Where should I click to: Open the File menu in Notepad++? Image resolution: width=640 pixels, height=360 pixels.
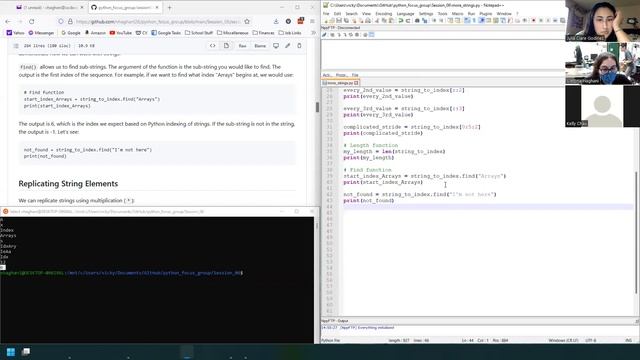pos(326,13)
